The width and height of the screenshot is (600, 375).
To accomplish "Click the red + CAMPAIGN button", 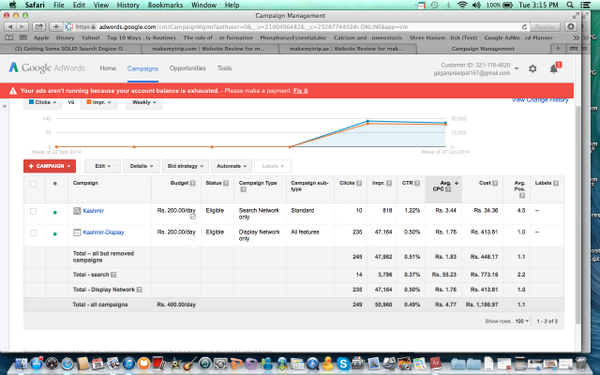I will tap(49, 166).
